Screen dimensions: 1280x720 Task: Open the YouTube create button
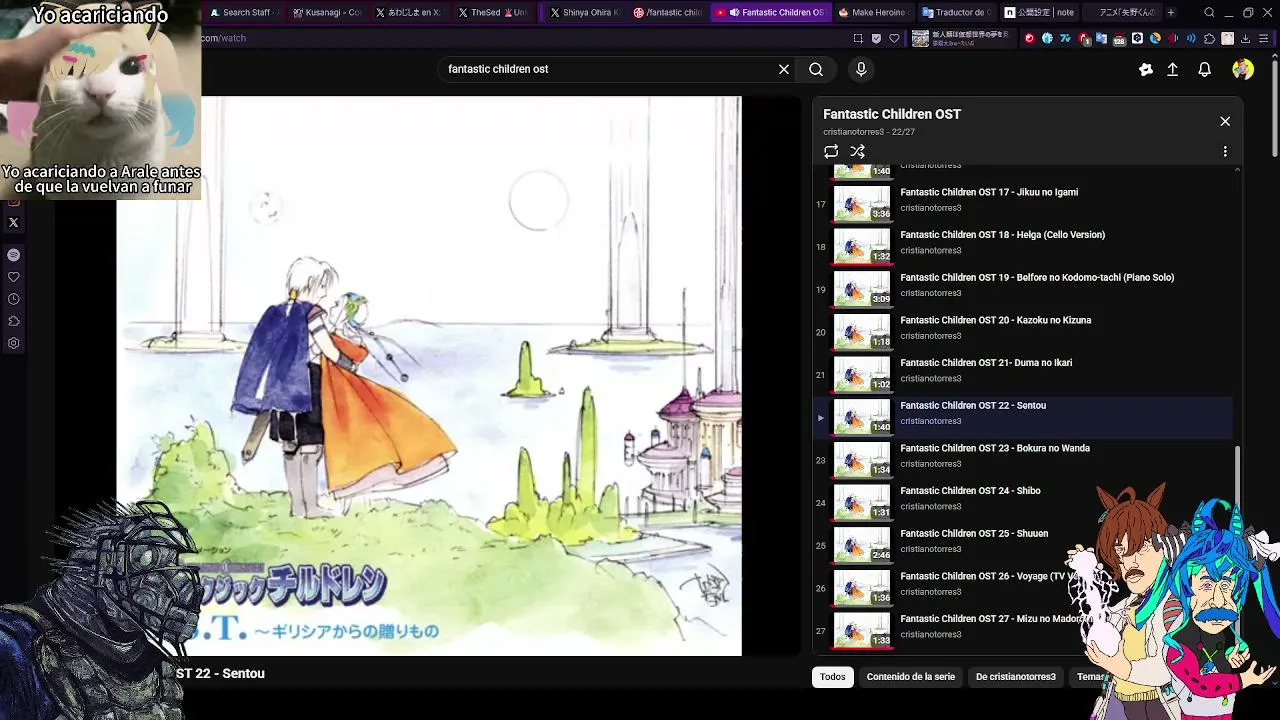click(x=1146, y=69)
